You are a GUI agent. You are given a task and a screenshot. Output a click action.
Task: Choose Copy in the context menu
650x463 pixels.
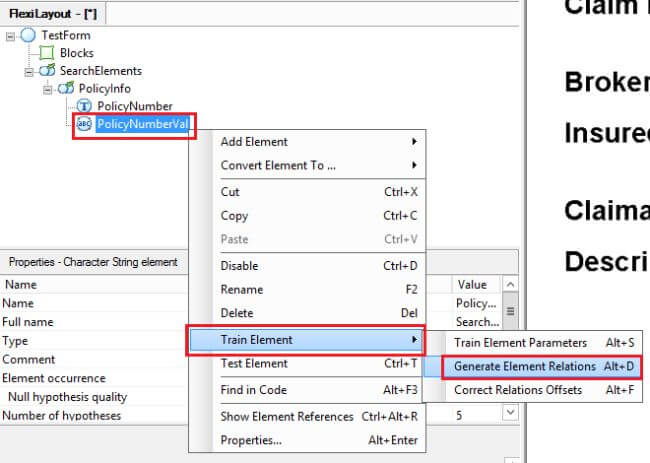pyautogui.click(x=307, y=216)
